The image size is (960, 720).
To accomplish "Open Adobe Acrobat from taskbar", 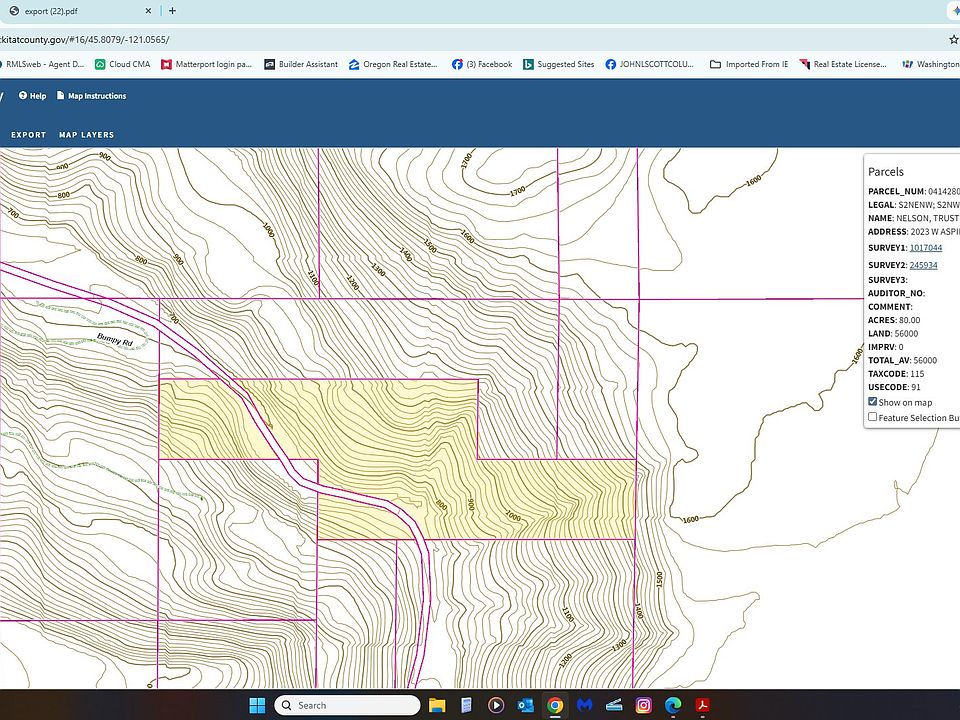I will click(x=702, y=705).
